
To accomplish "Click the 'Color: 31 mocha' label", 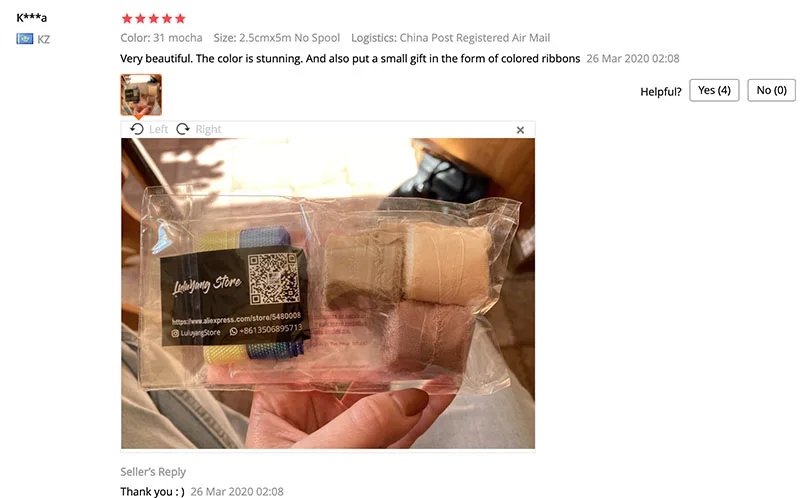I will tap(161, 38).
